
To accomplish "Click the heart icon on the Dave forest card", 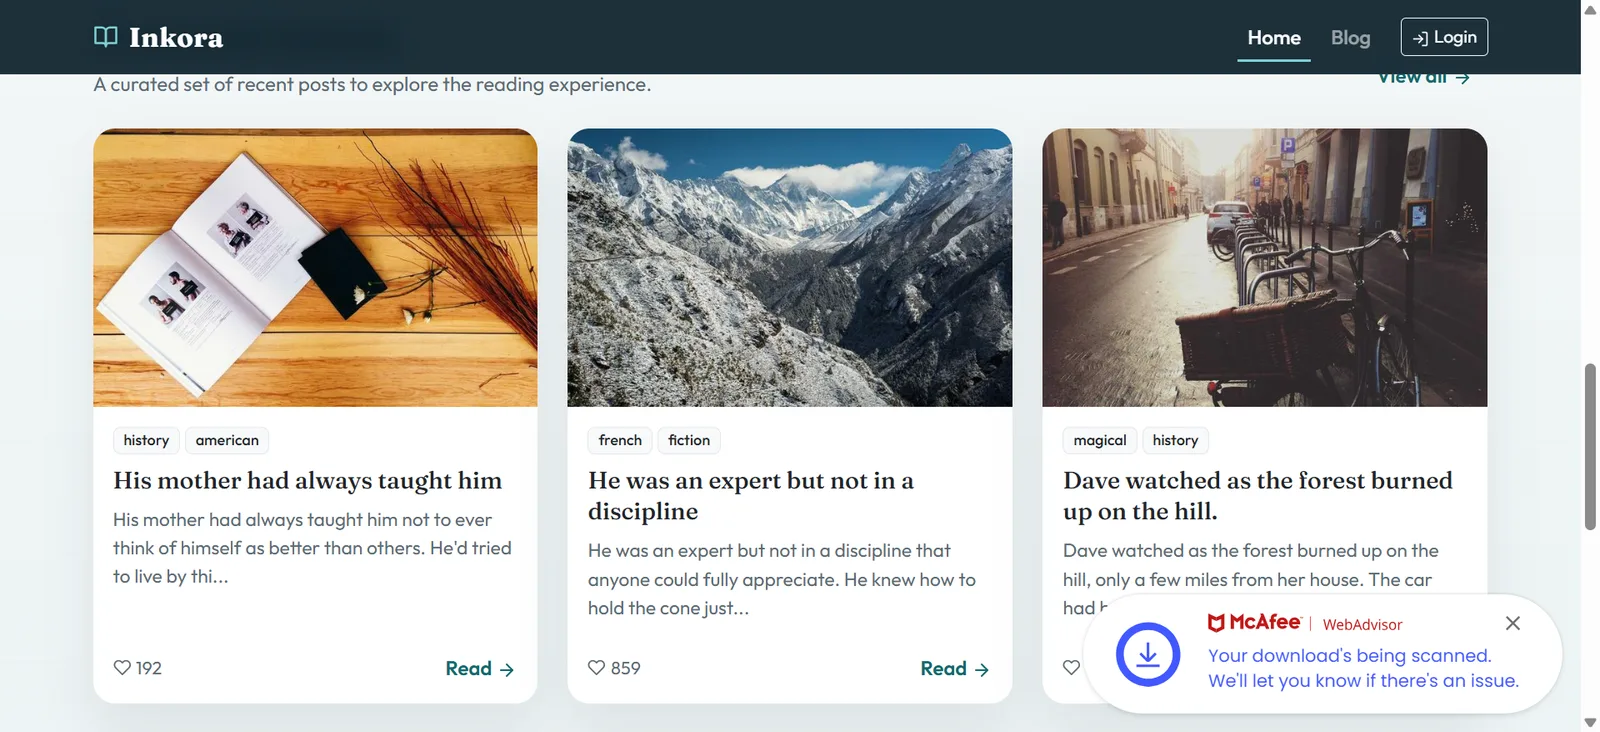I will (1071, 667).
